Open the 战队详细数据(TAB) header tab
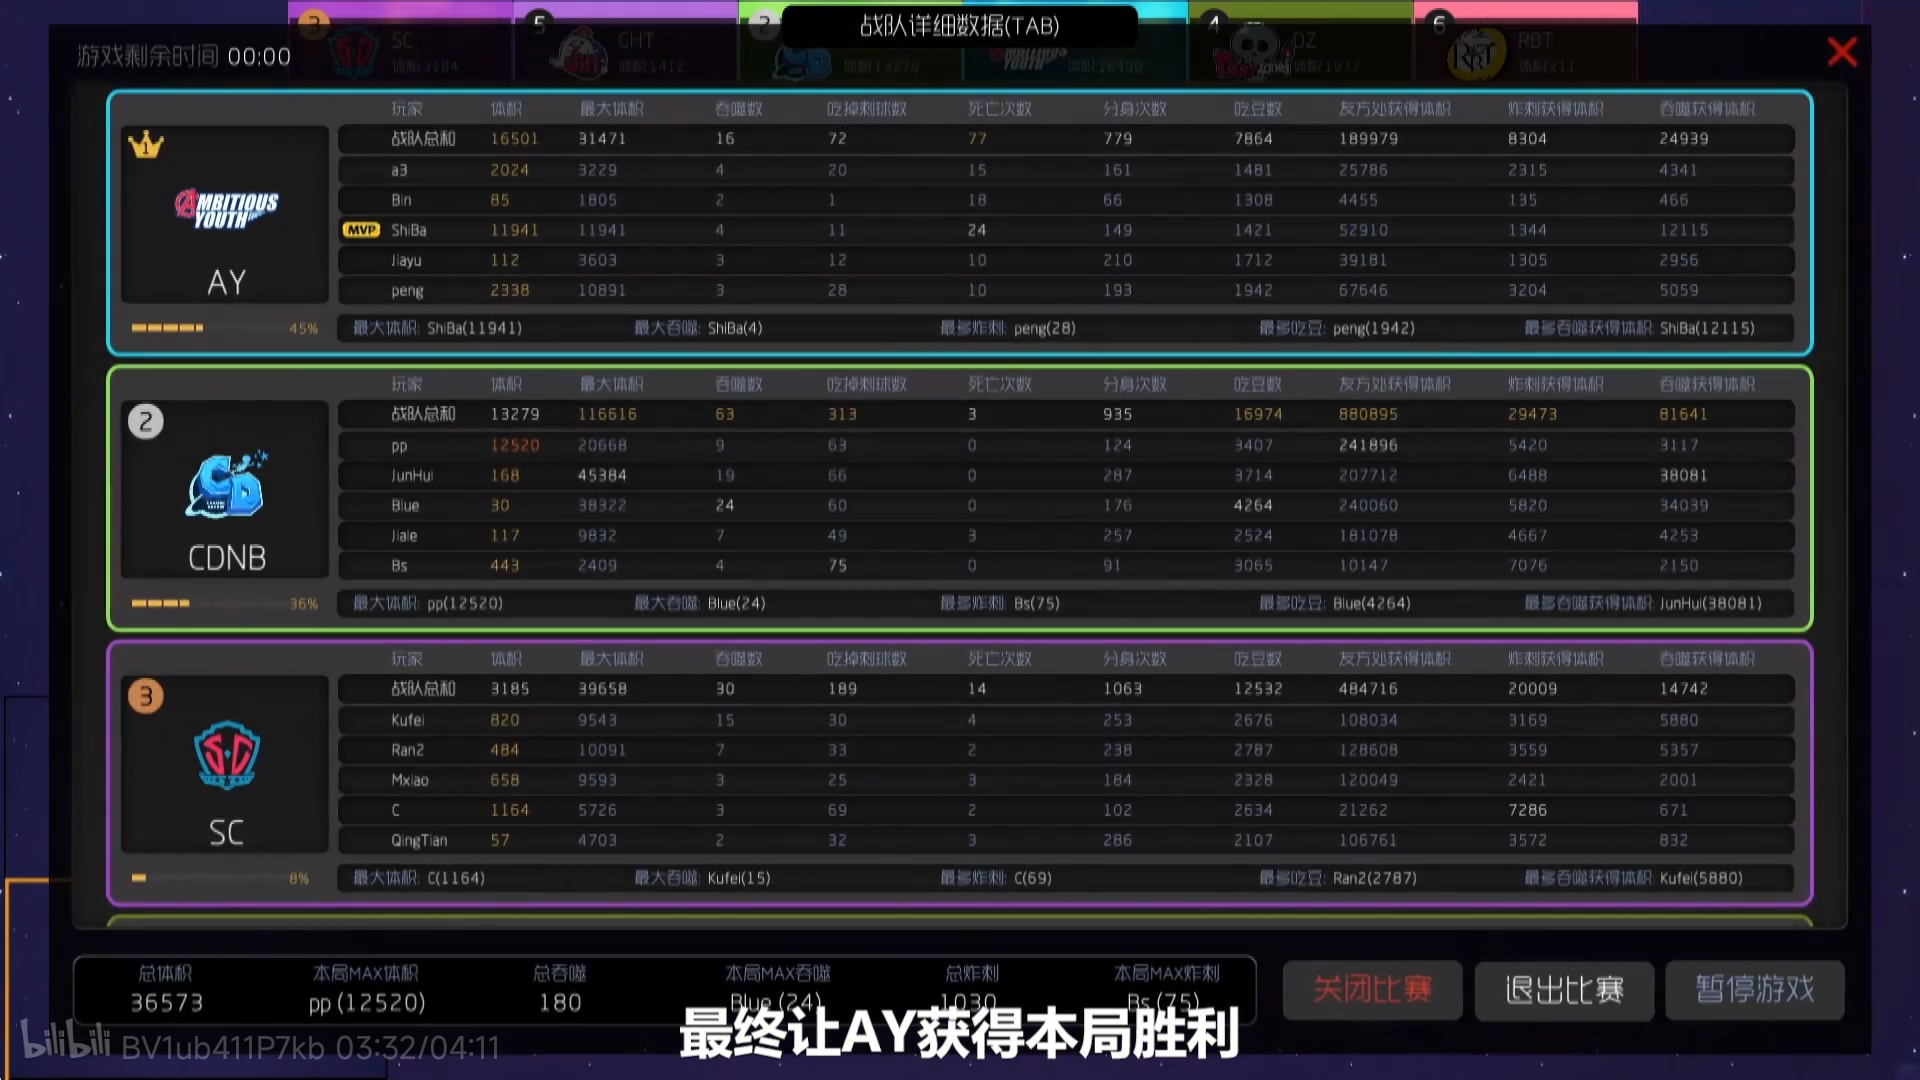1920x1080 pixels. pos(959,26)
